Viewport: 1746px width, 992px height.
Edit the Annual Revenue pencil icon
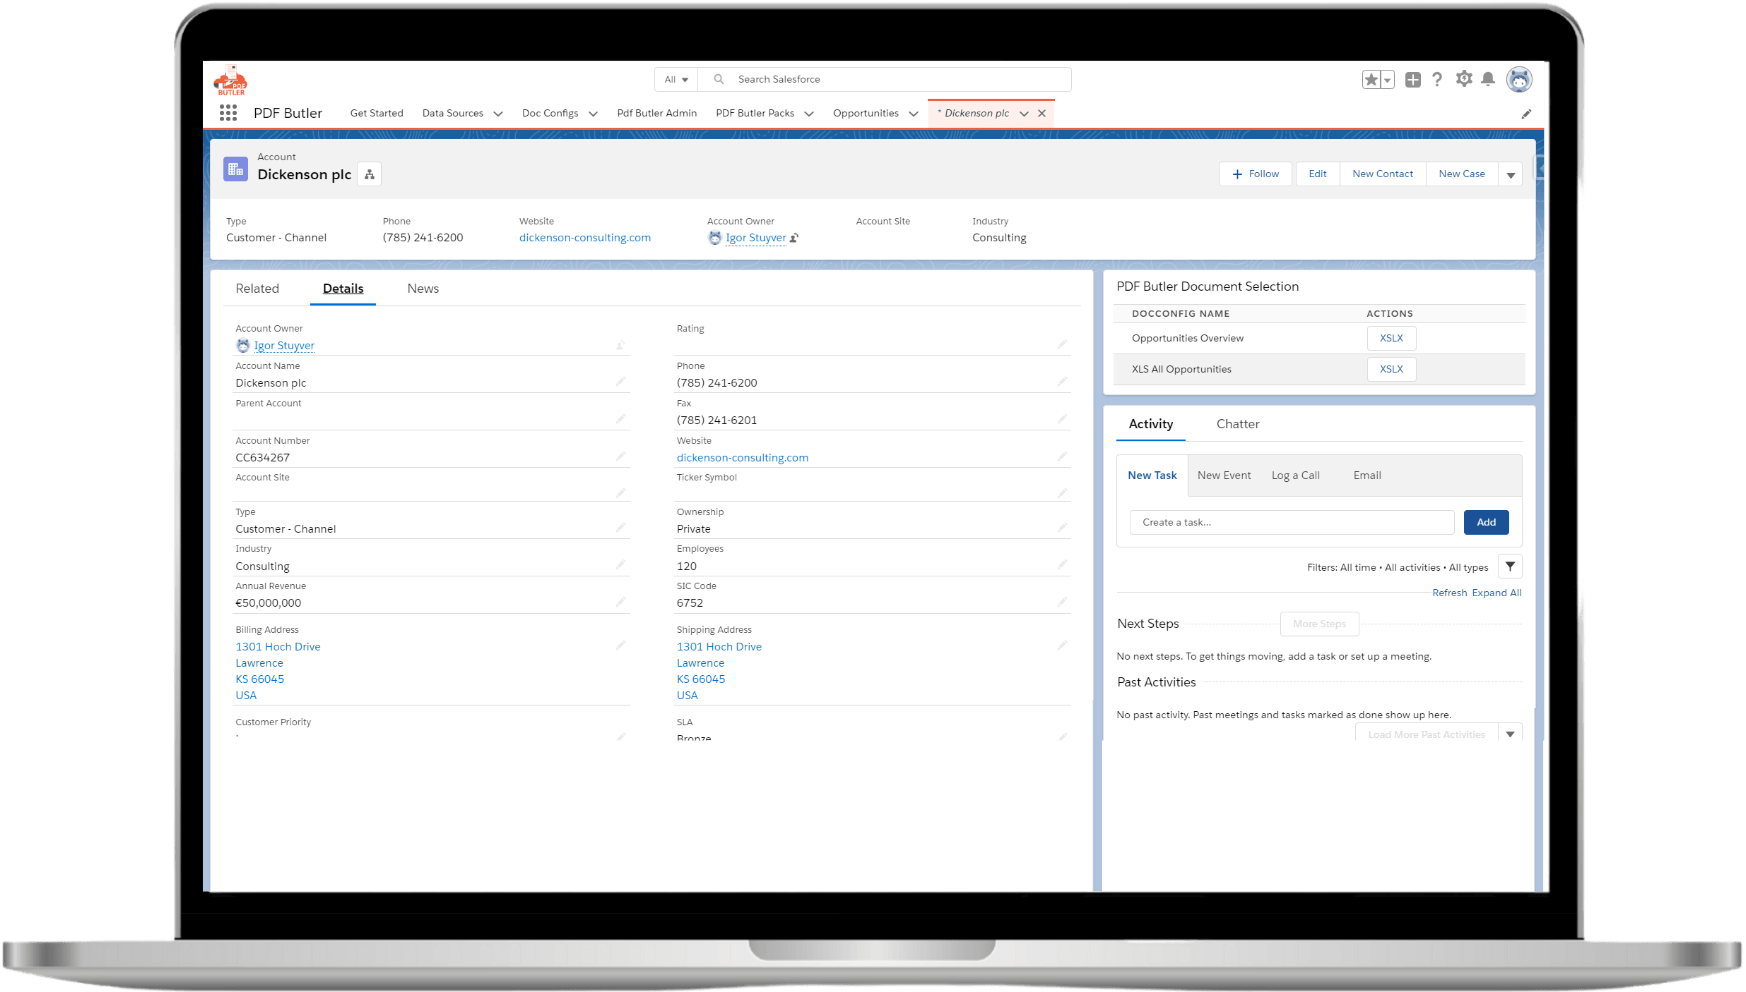pos(620,602)
